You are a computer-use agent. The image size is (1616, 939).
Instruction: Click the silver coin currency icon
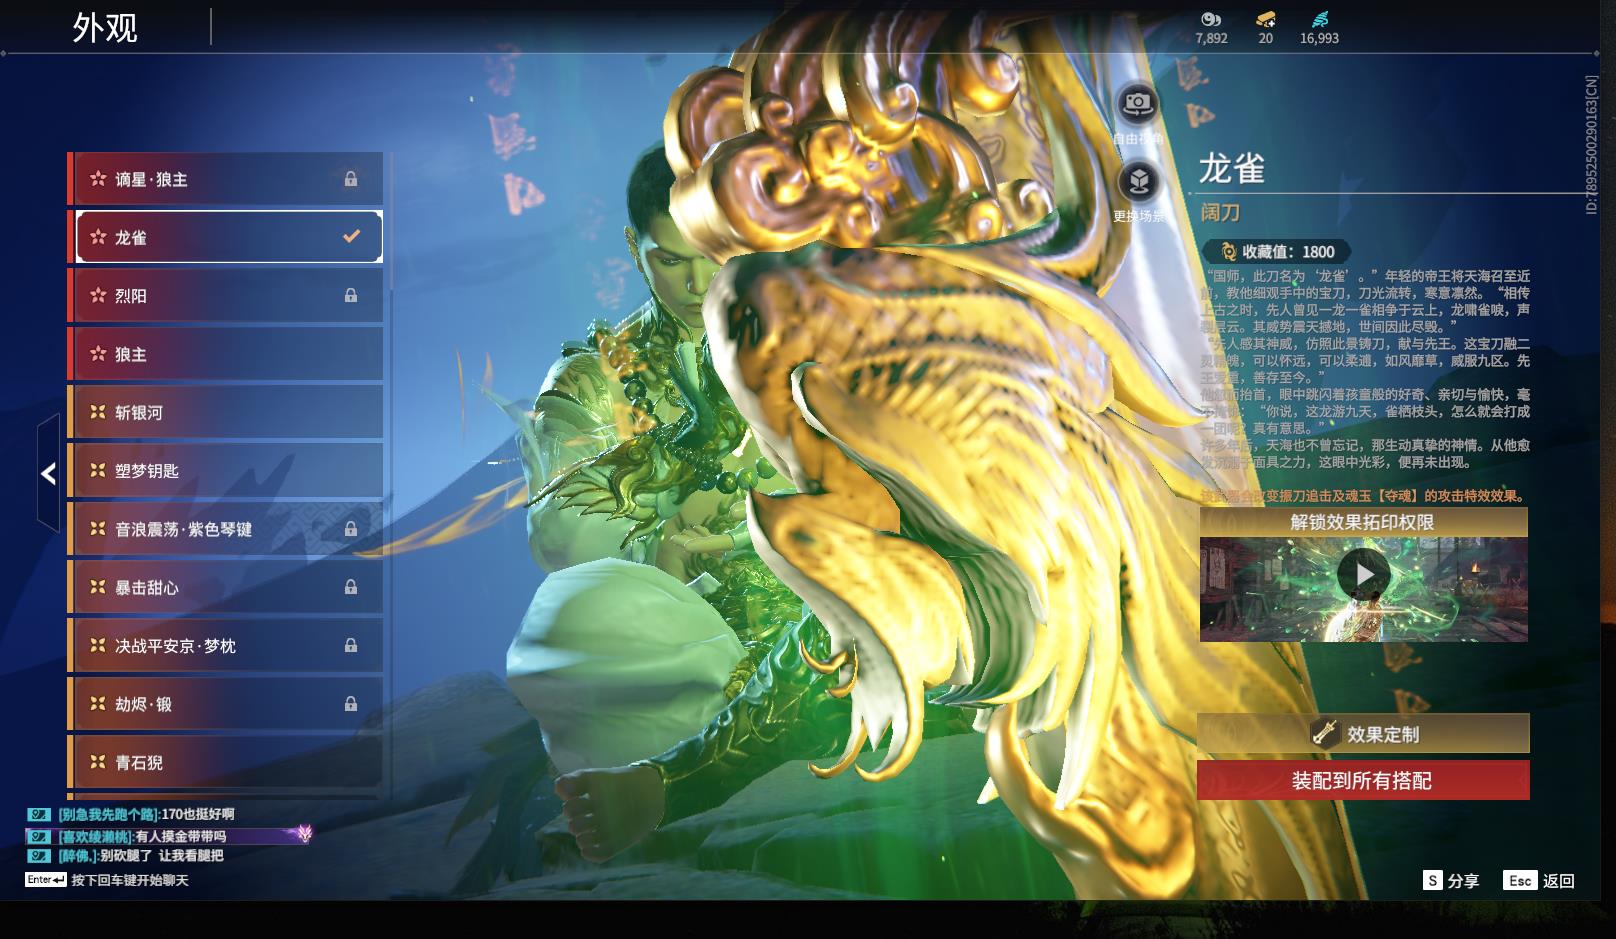1211,19
